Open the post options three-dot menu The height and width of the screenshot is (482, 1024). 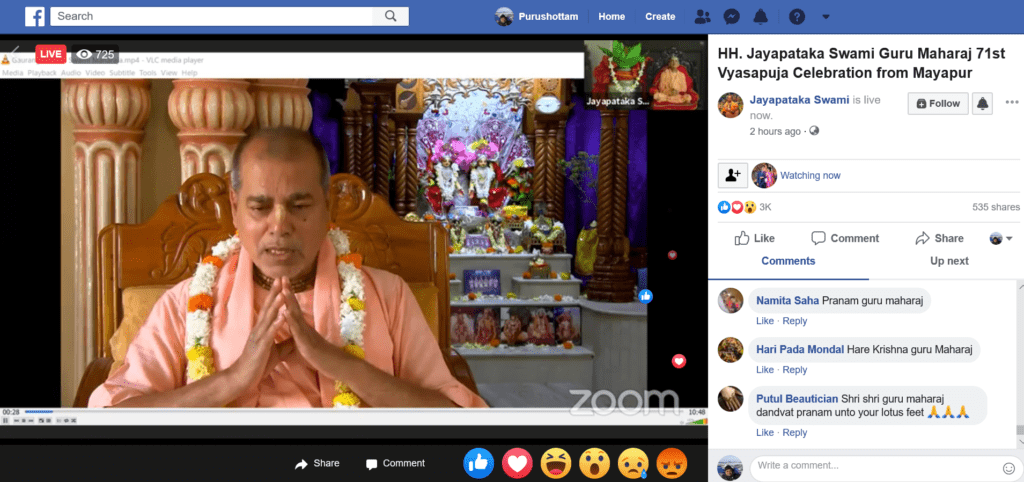1011,103
